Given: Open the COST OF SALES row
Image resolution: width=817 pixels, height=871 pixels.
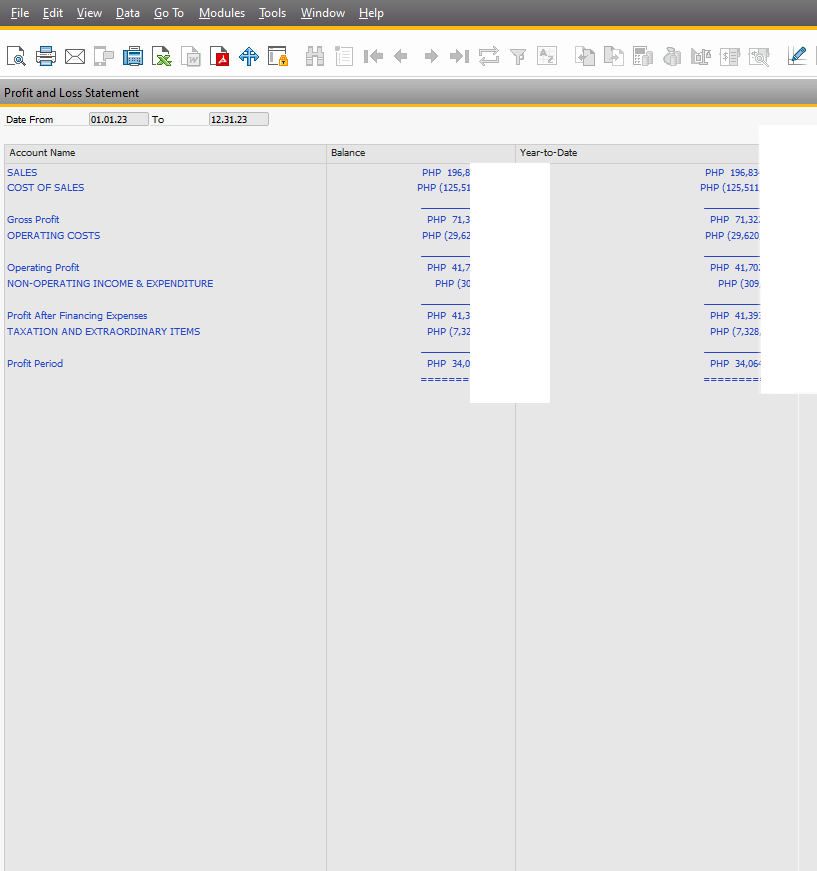Looking at the screenshot, I should (46, 188).
